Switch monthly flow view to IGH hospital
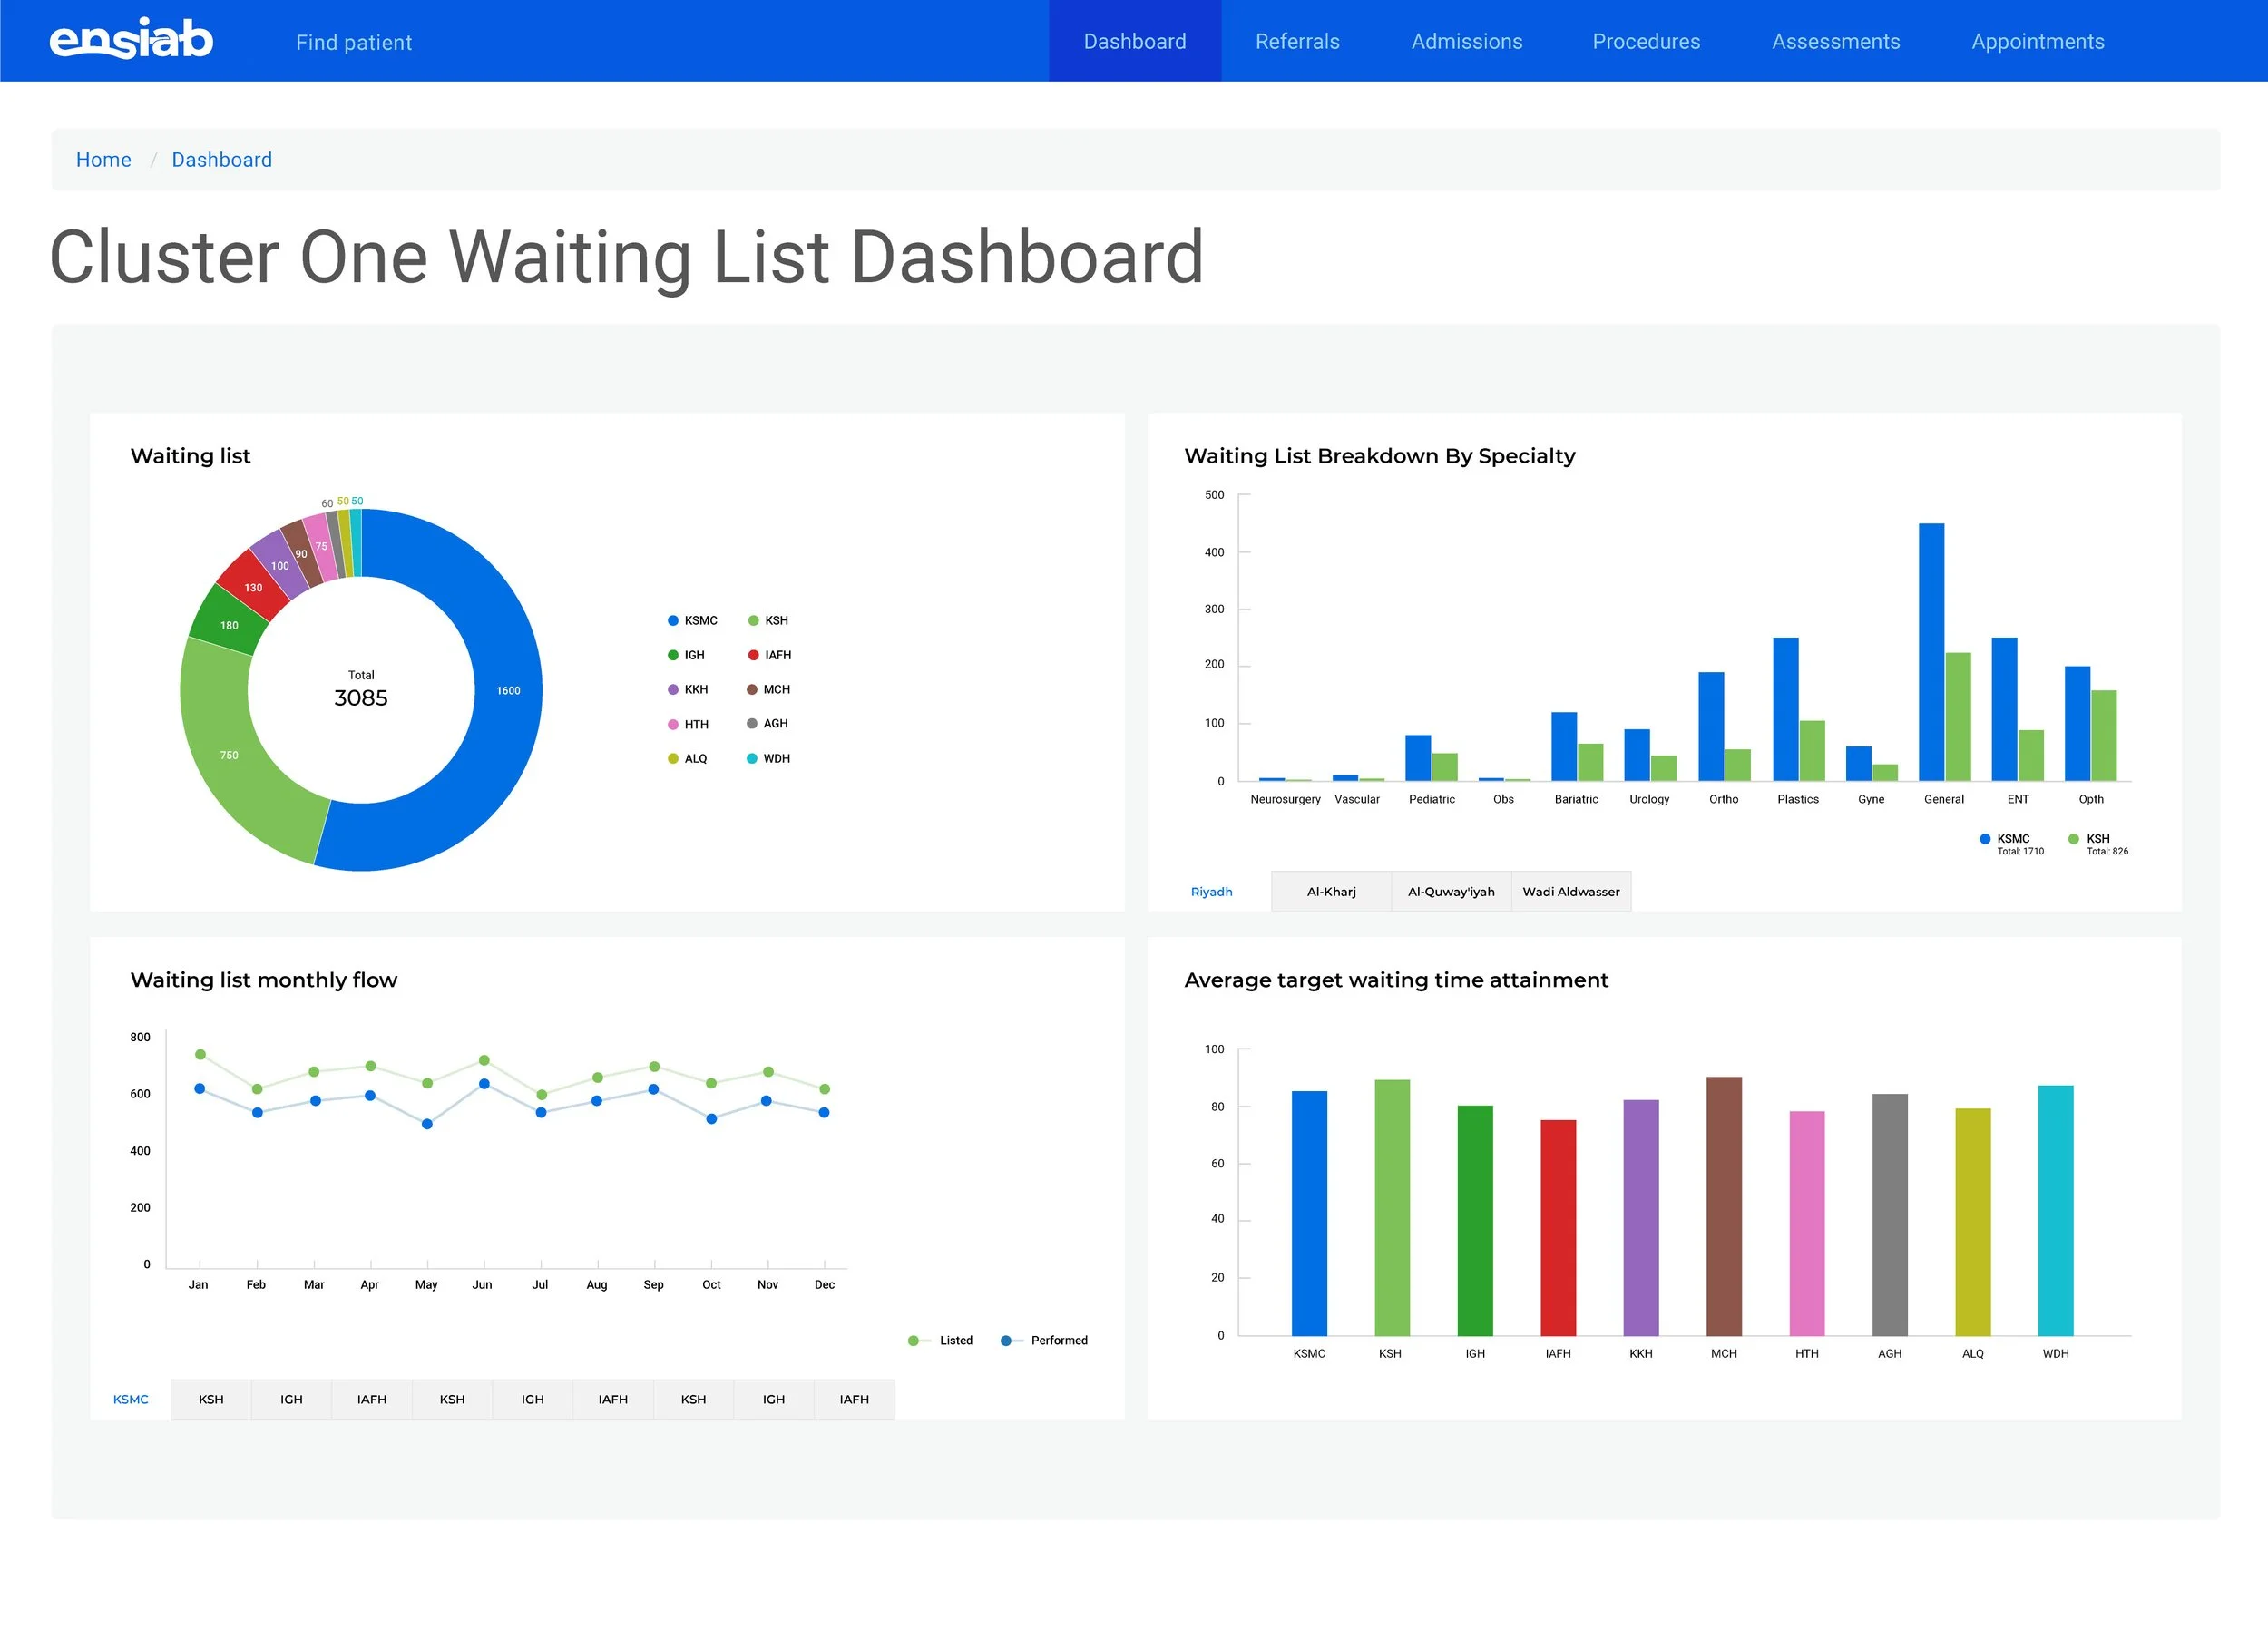Image resolution: width=2268 pixels, height=1629 pixels. tap(291, 1399)
